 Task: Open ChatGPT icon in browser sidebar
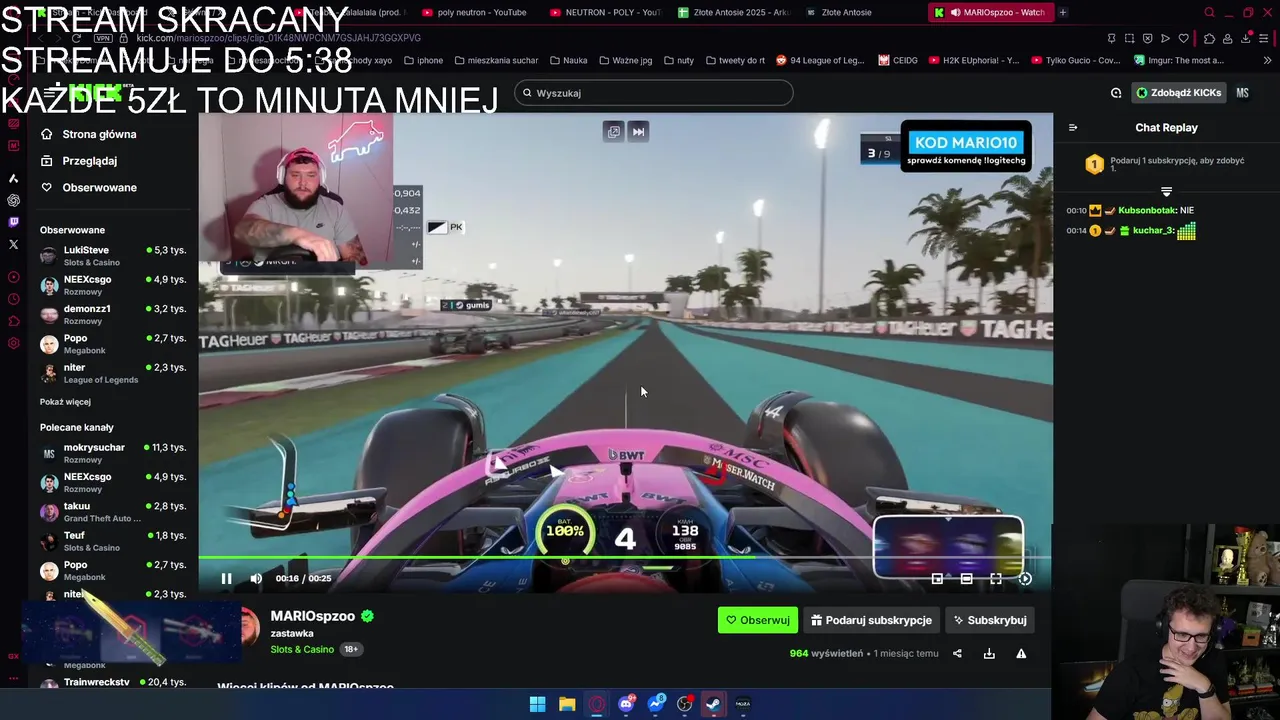[x=13, y=200]
